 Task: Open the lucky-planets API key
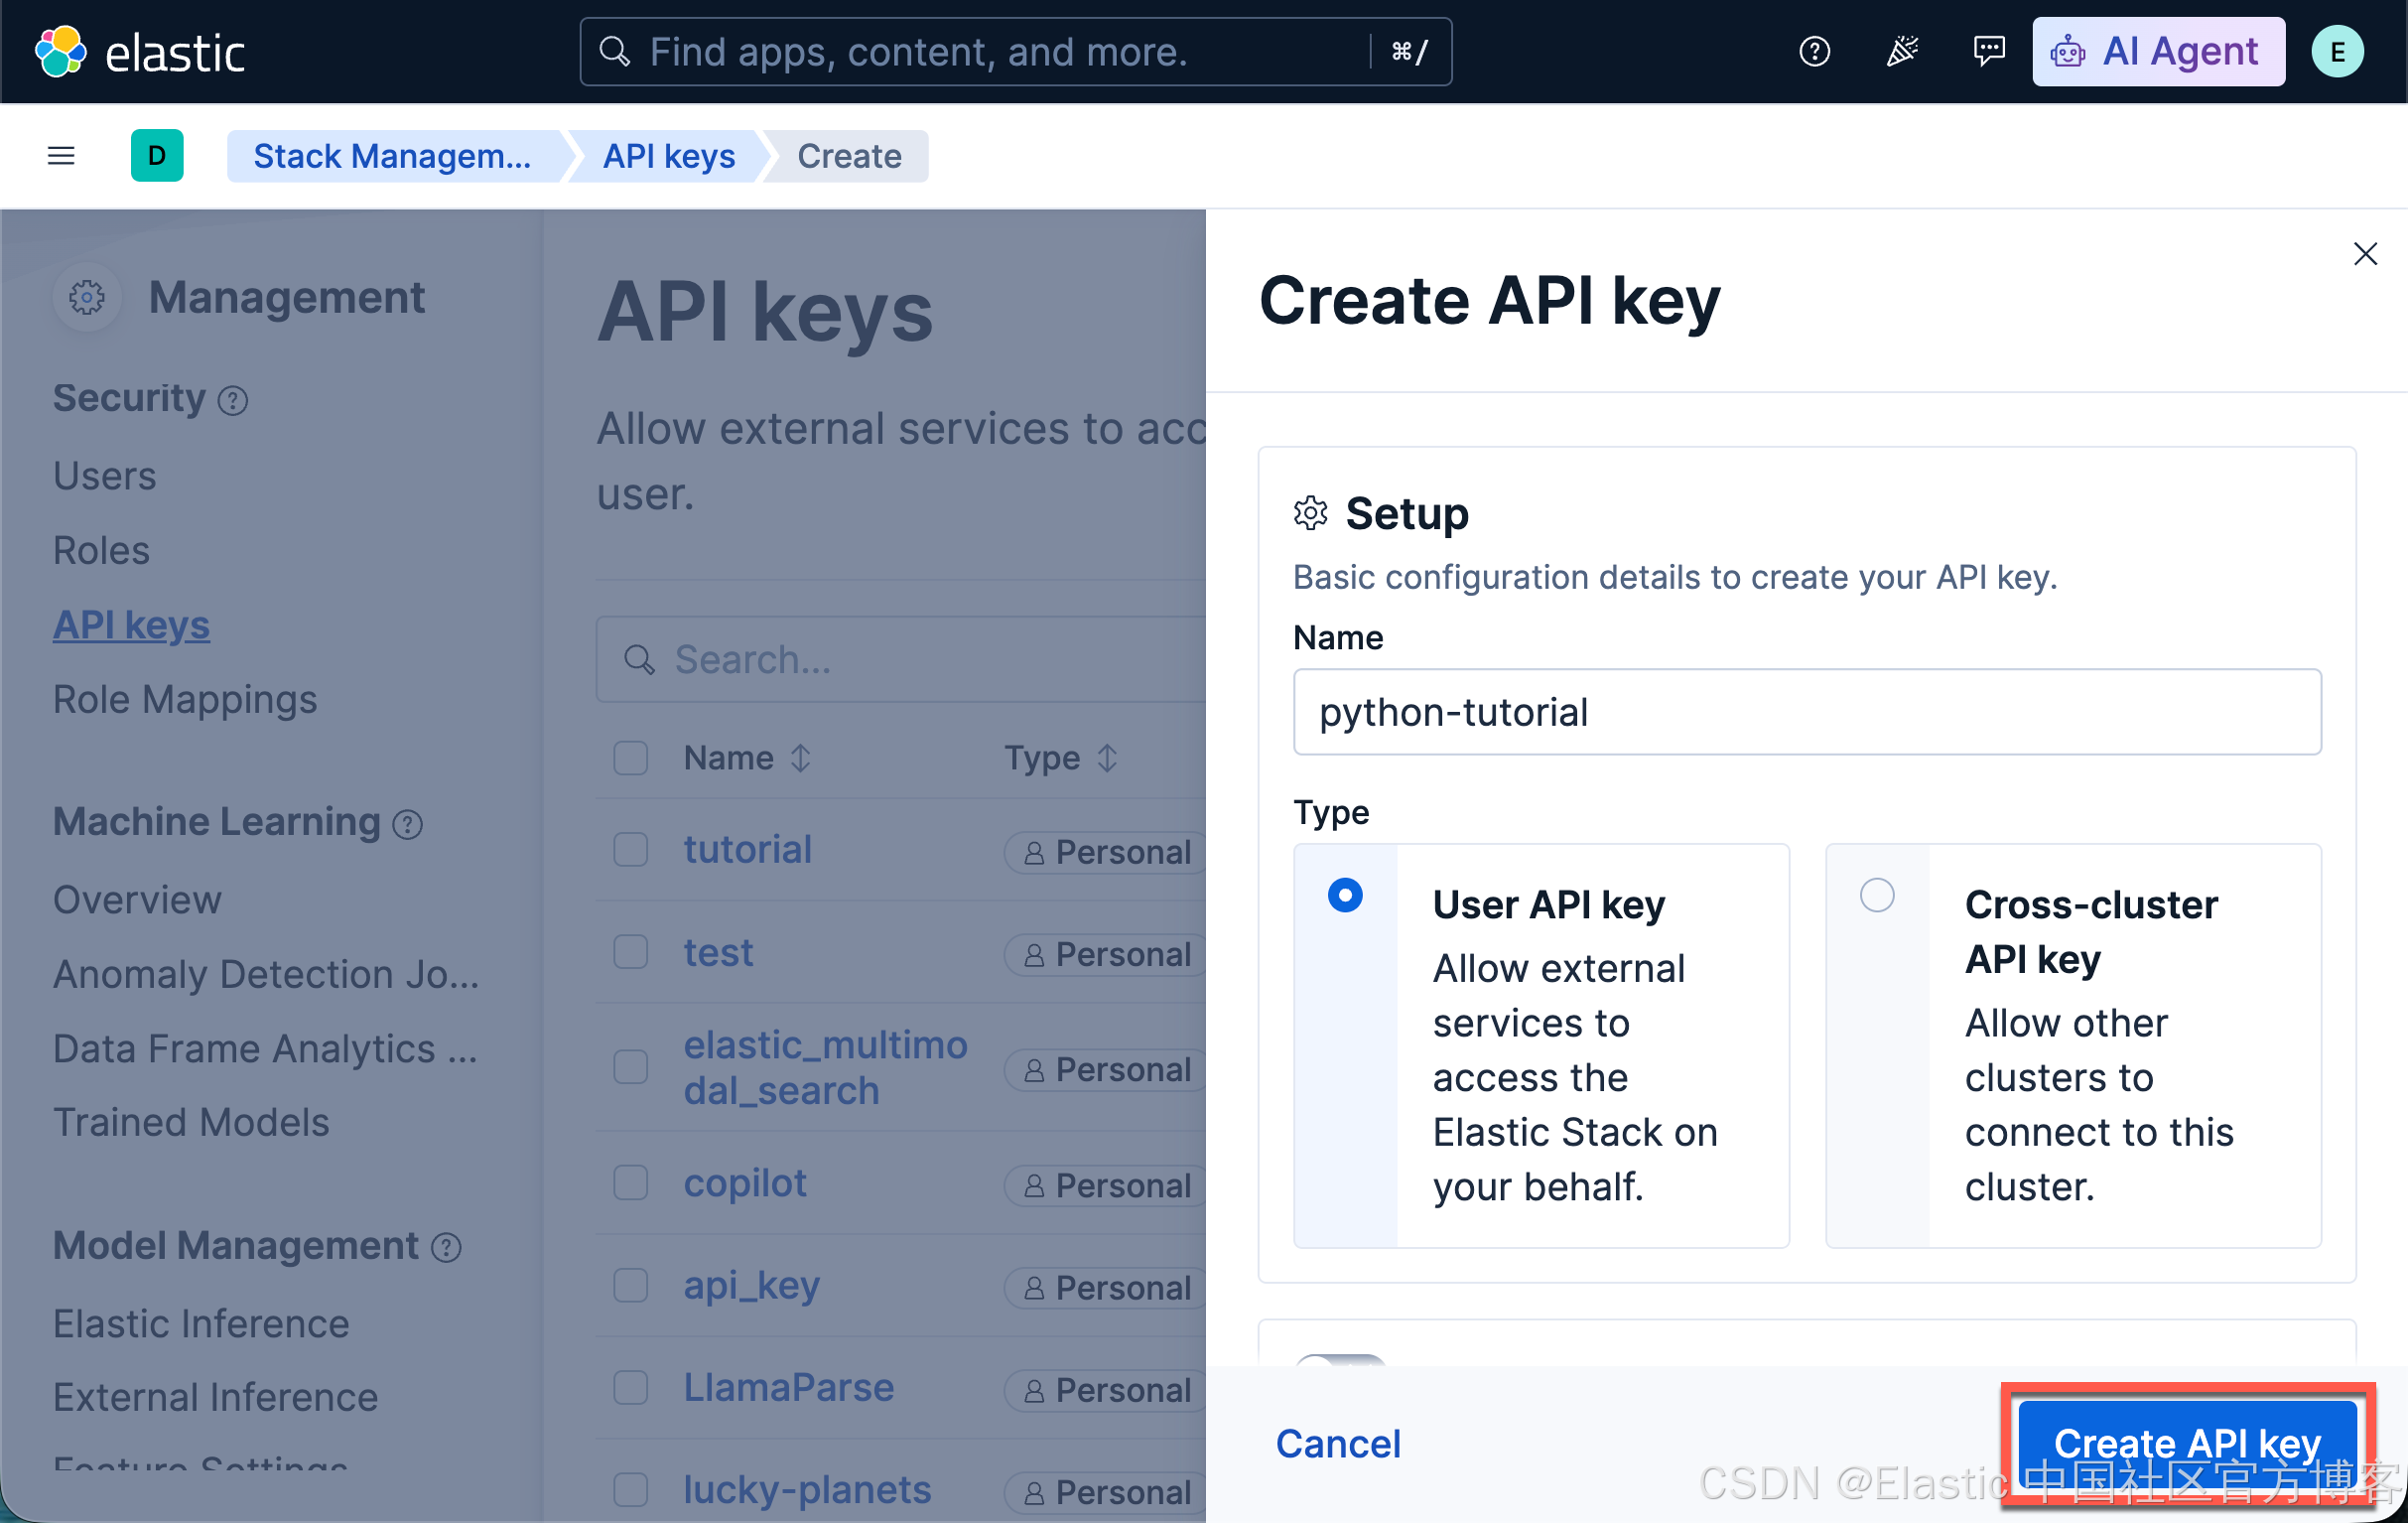807,1490
